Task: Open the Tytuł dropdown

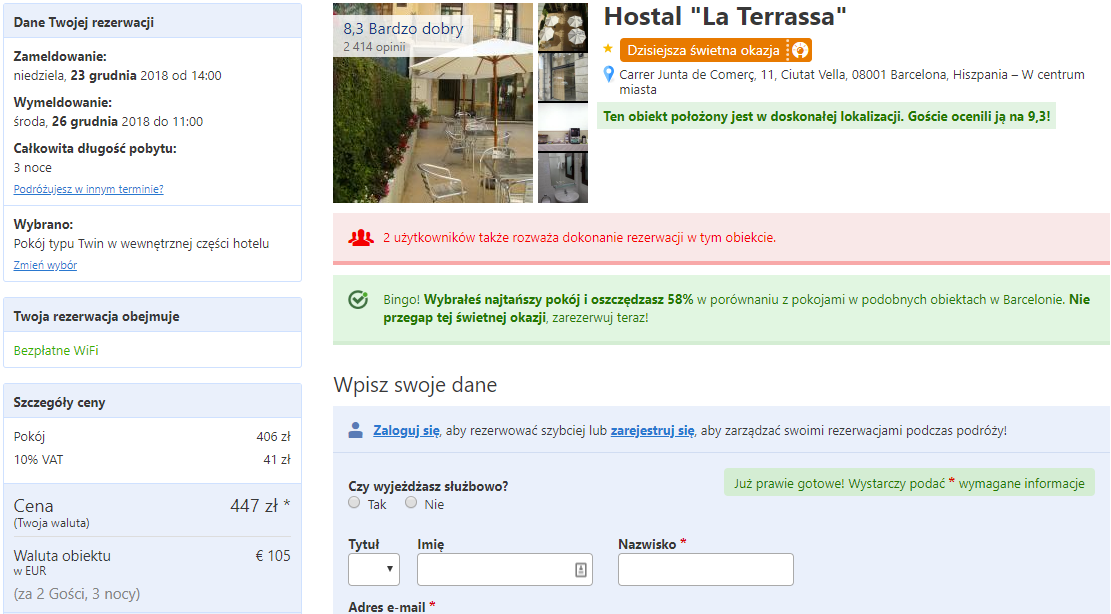Action: (374, 569)
